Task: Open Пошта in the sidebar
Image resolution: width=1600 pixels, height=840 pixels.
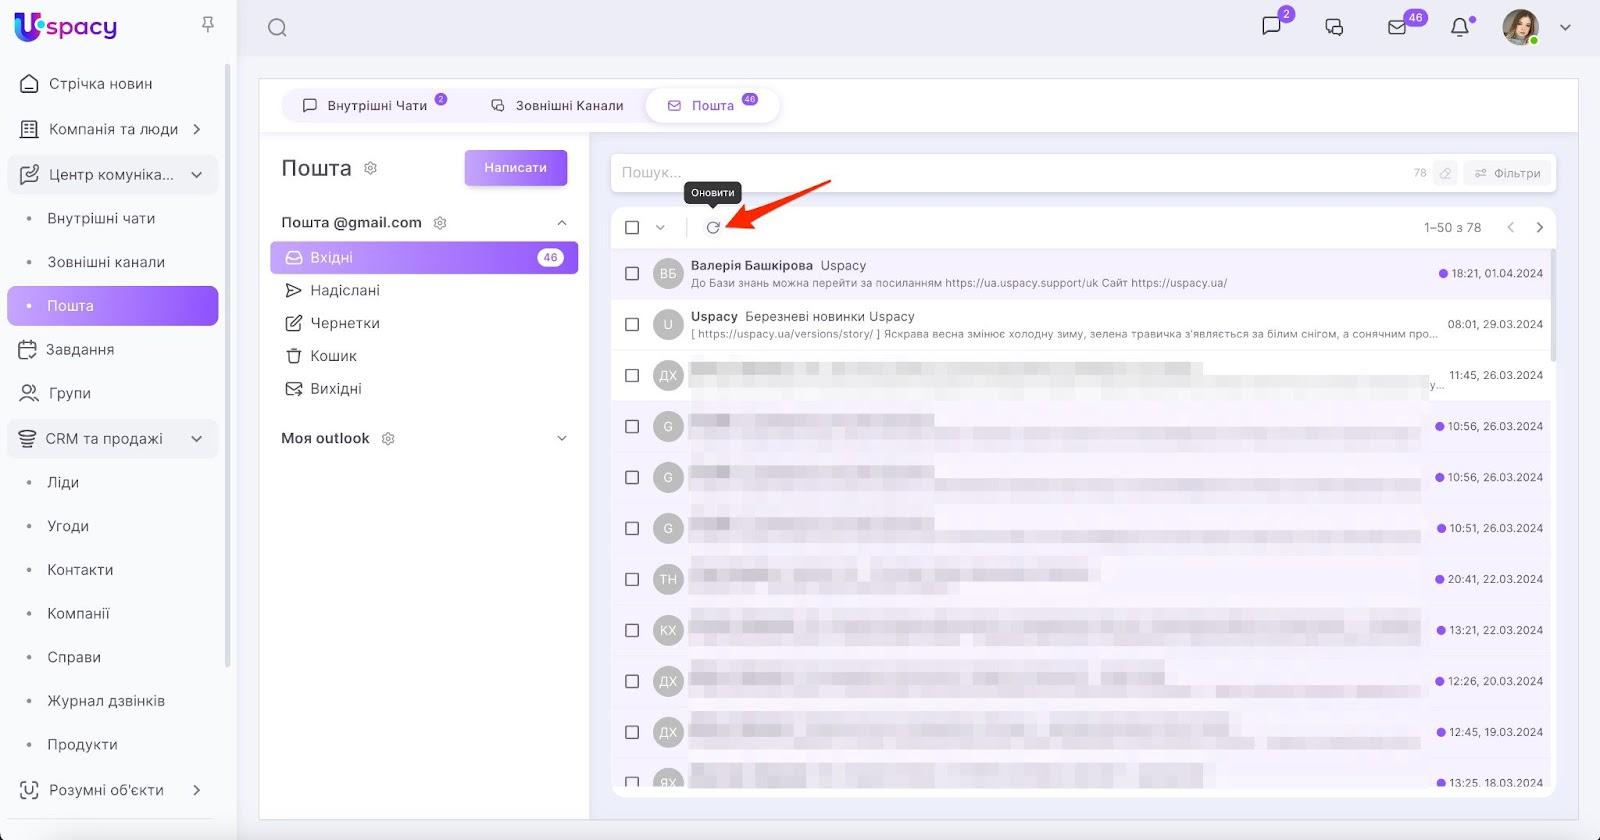Action: click(x=112, y=306)
